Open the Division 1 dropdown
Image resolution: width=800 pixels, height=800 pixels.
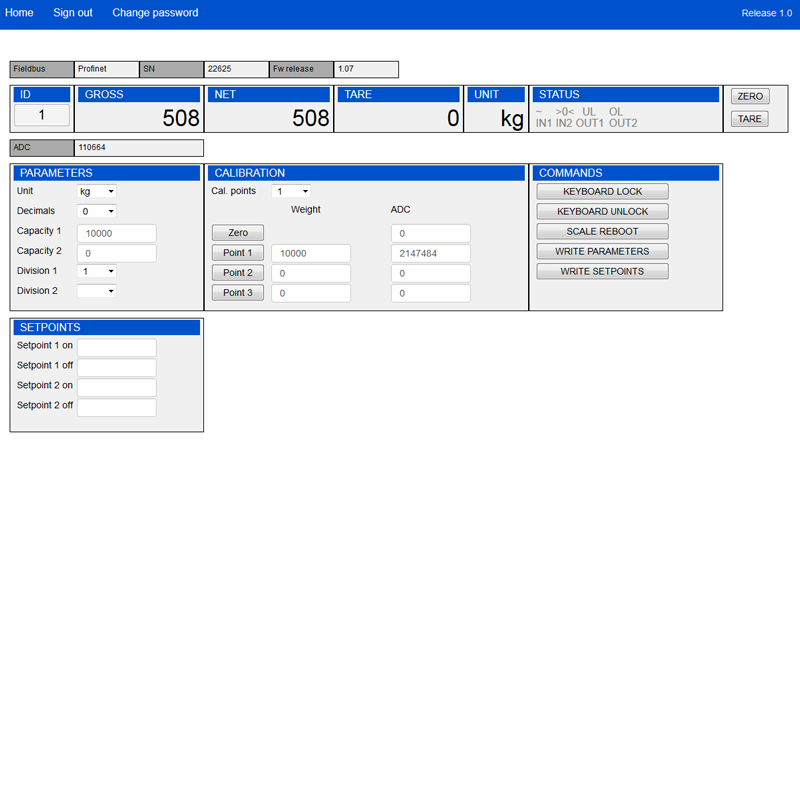pyautogui.click(x=97, y=271)
